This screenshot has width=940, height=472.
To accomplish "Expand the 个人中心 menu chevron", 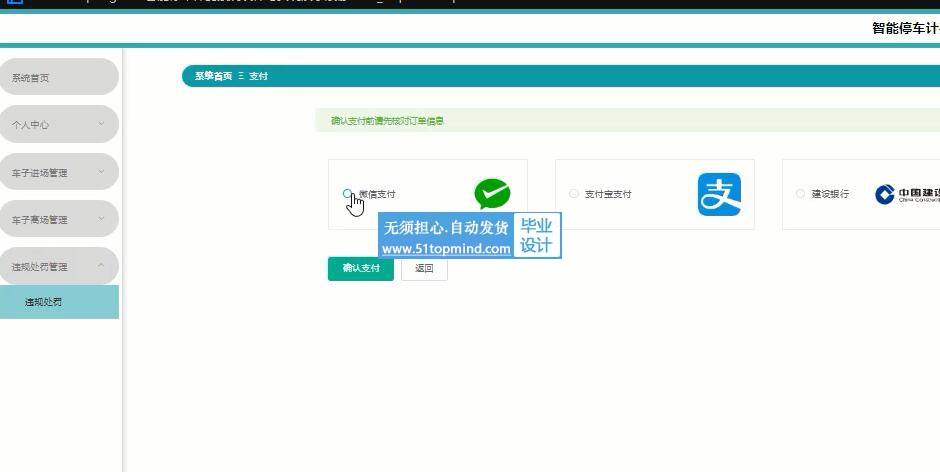I will pyautogui.click(x=101, y=124).
